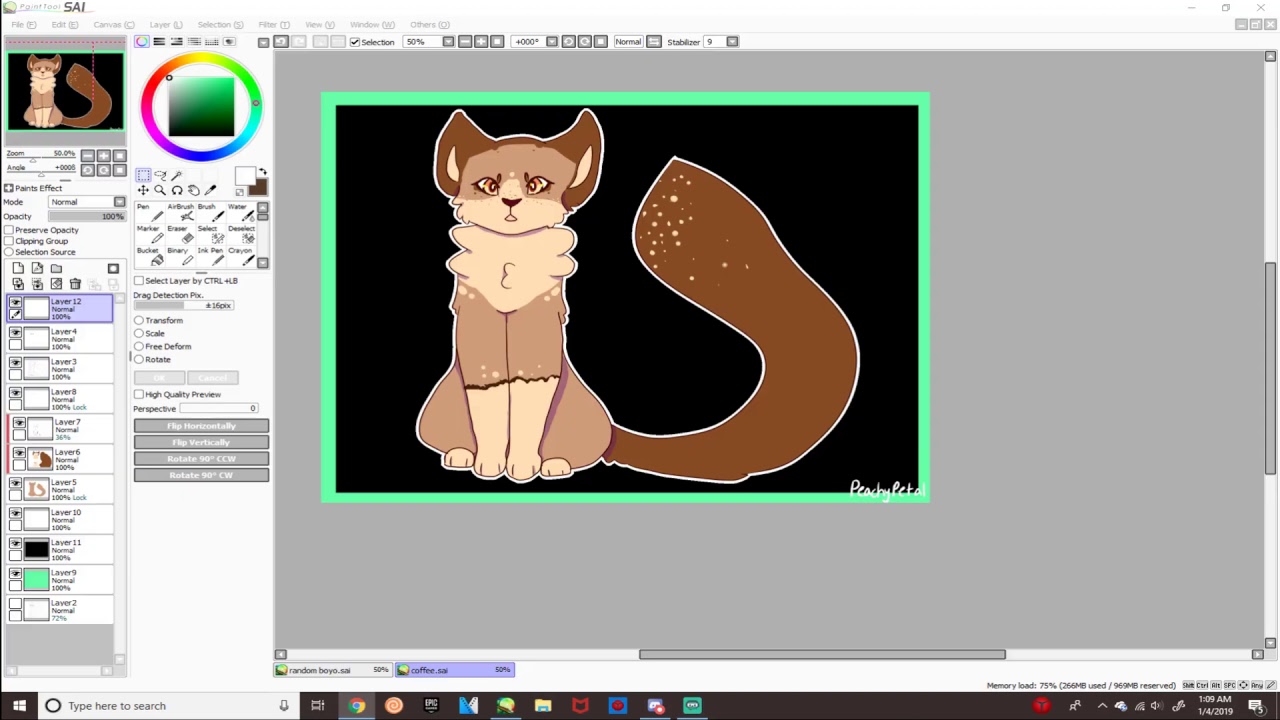Pick the Magic Wand tool
Image resolution: width=1280 pixels, height=720 pixels.
click(177, 175)
